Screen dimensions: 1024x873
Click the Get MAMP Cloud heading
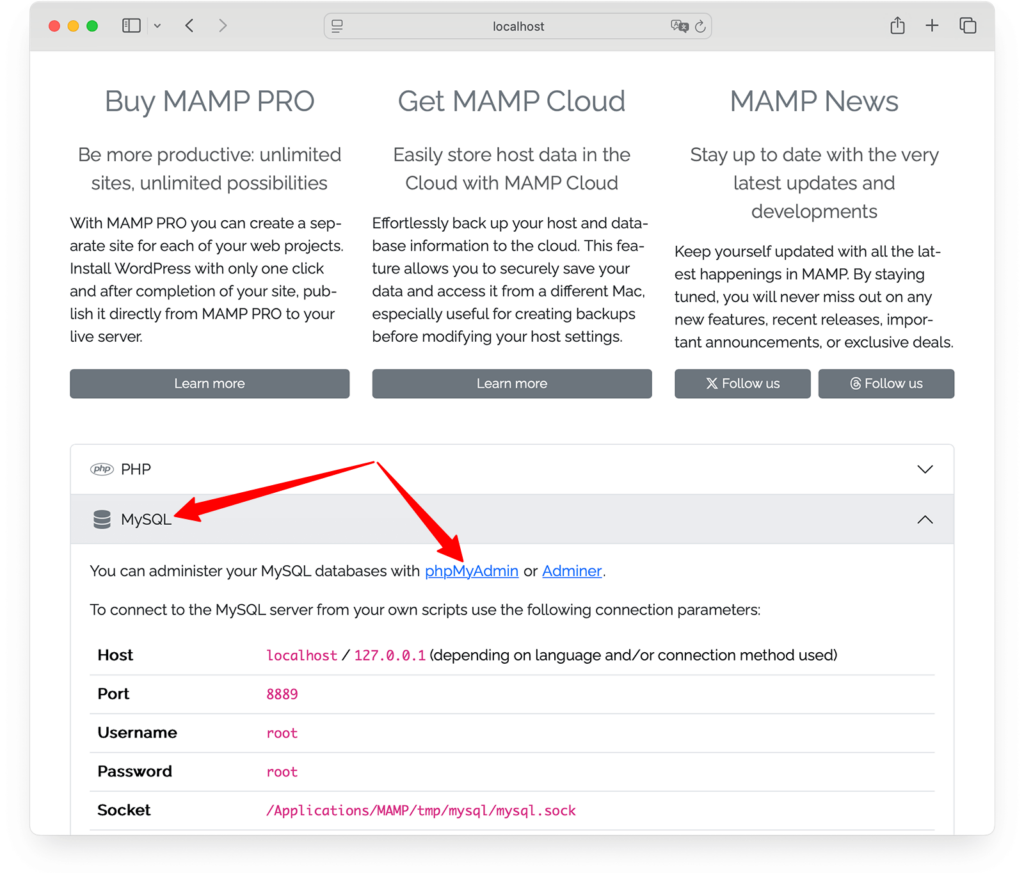point(512,101)
